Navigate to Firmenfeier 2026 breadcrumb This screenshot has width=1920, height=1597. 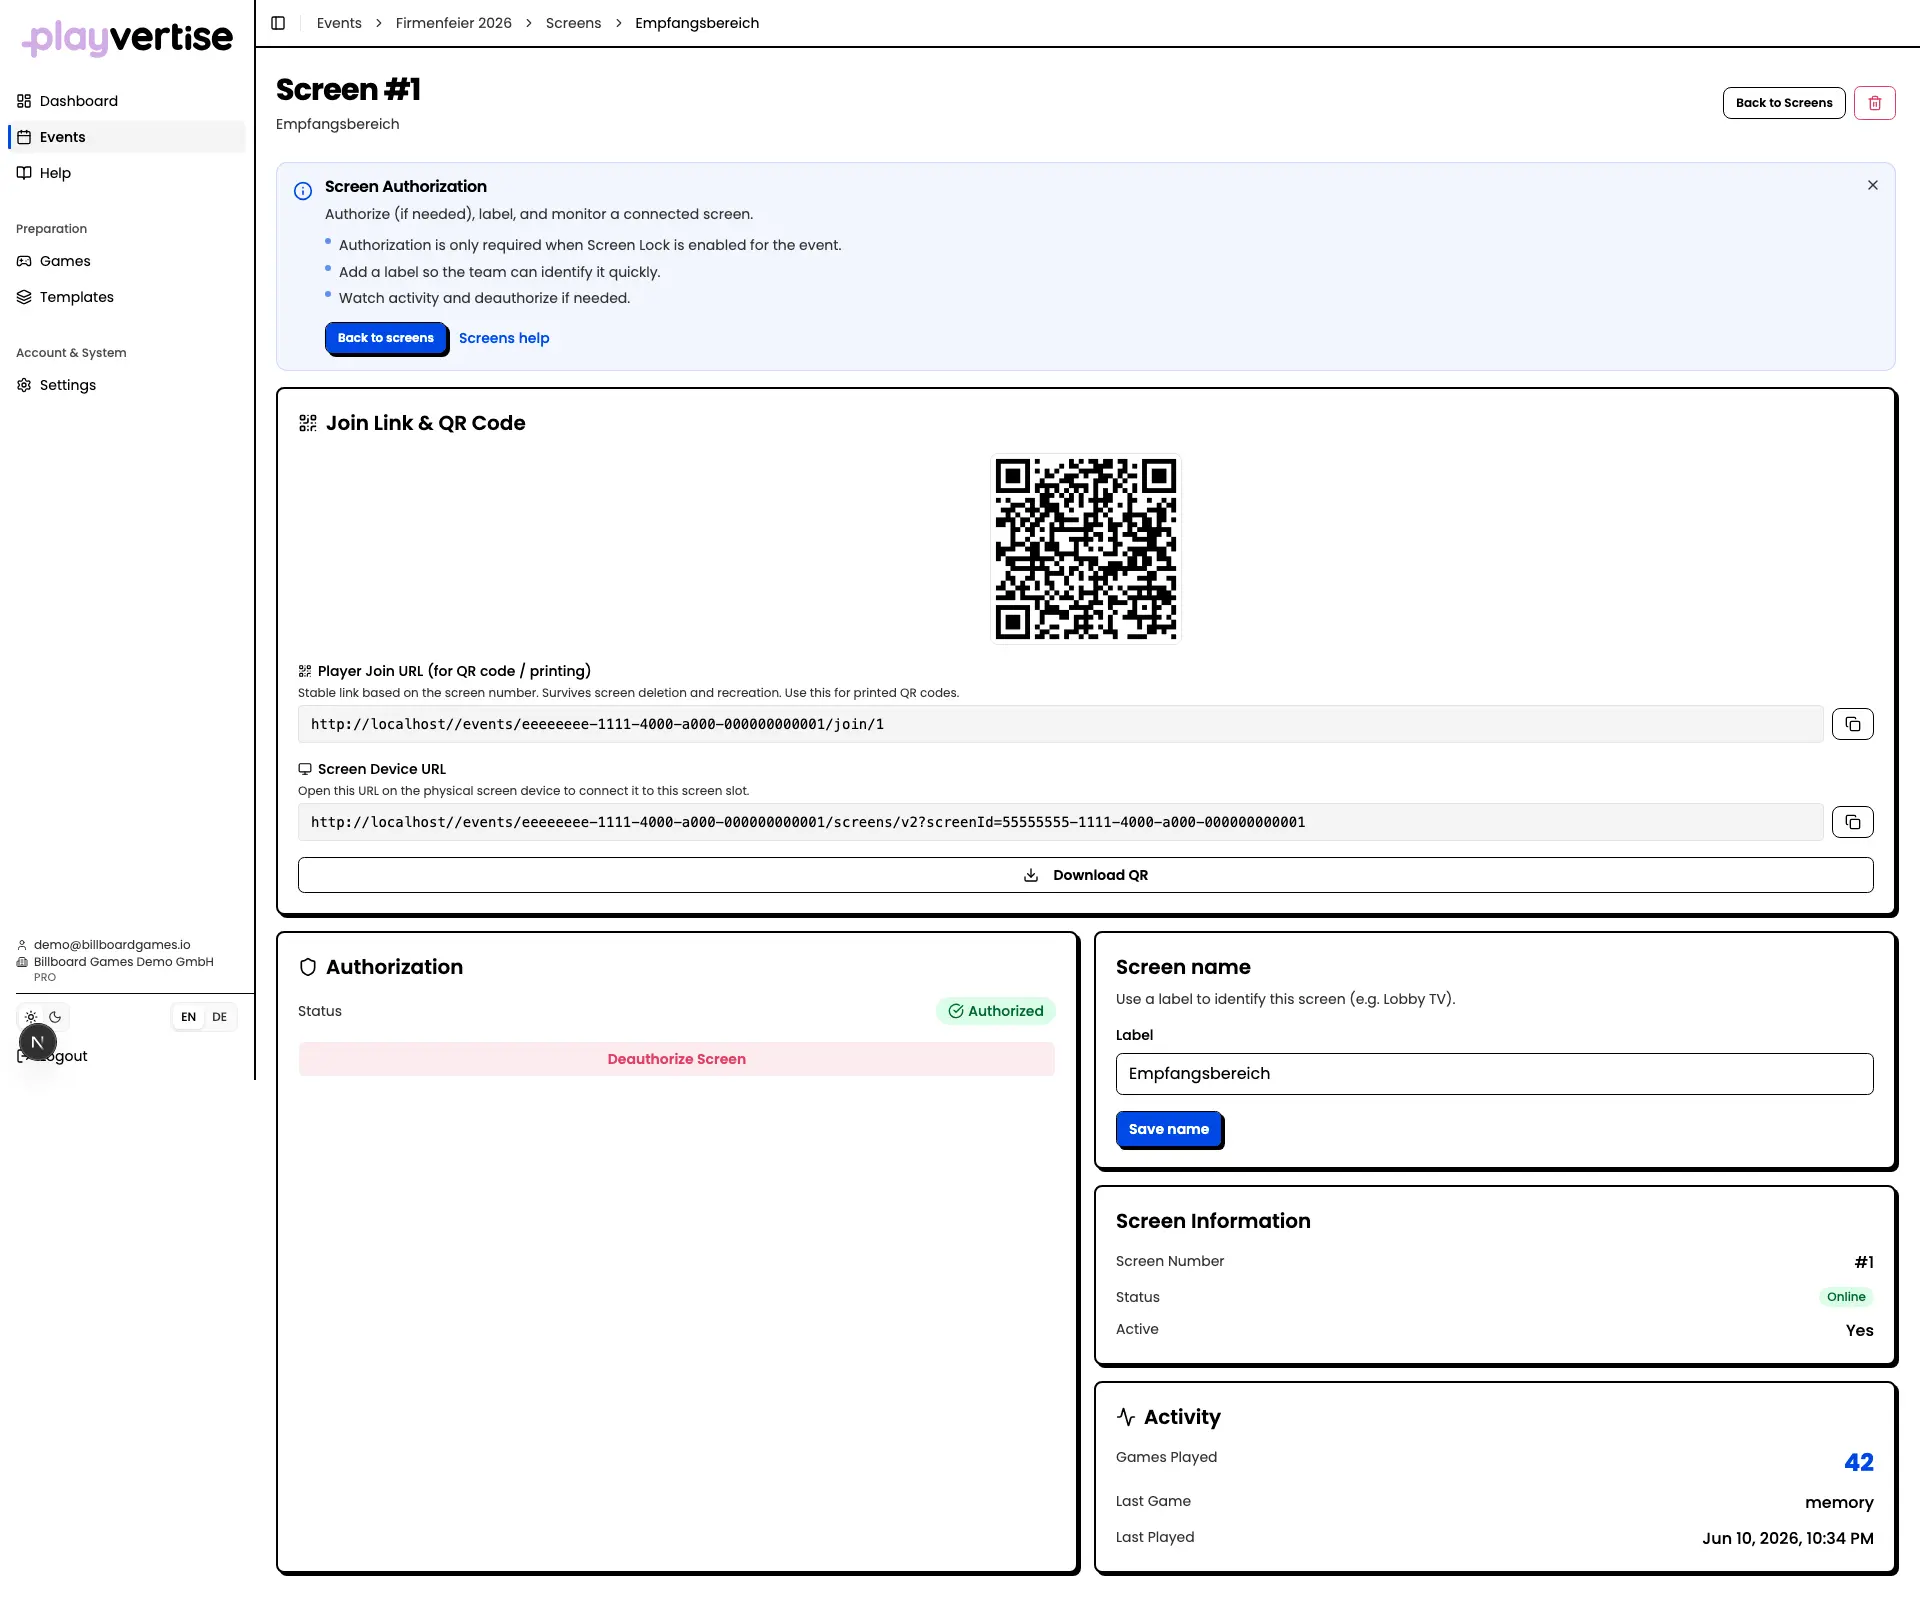453,23
